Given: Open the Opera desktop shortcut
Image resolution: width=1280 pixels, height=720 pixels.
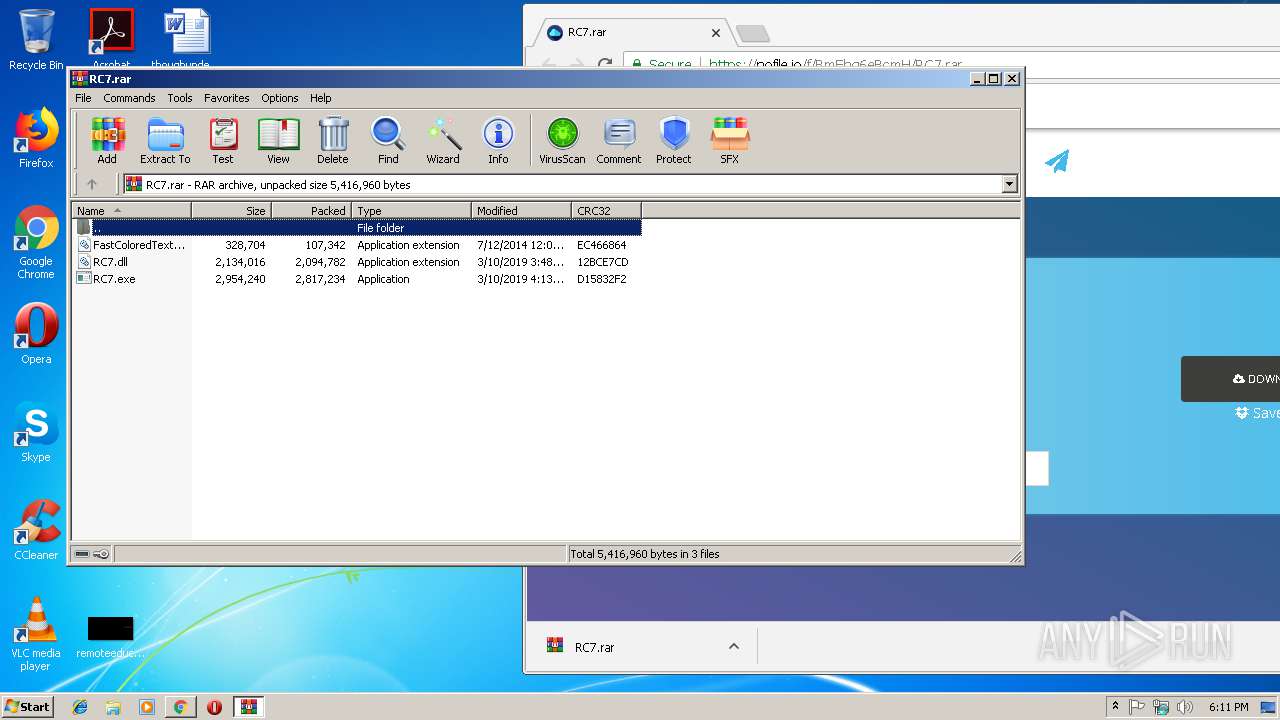Looking at the screenshot, I should 36,334.
